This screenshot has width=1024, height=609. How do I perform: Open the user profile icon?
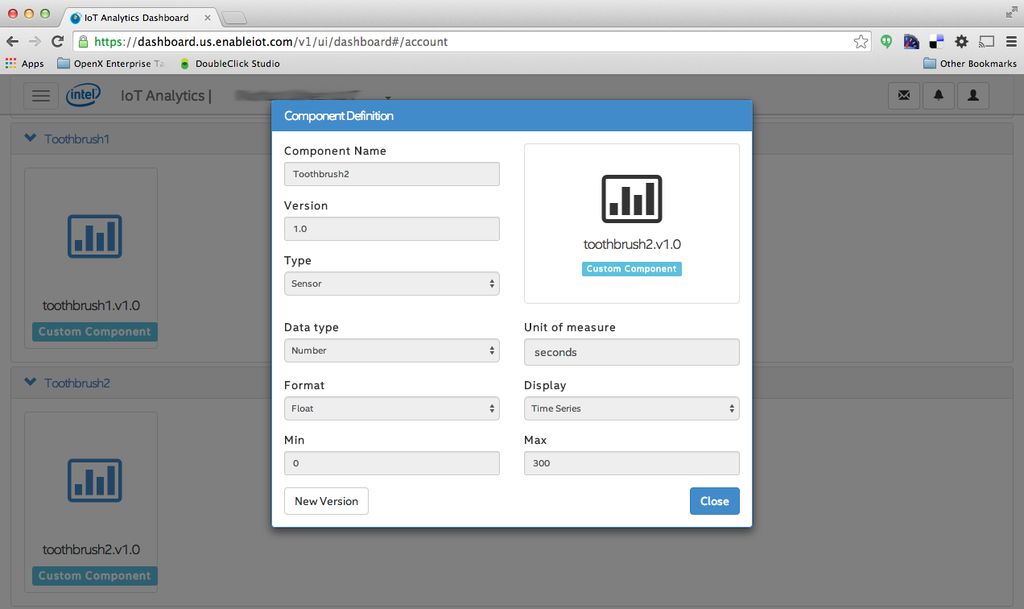click(973, 95)
